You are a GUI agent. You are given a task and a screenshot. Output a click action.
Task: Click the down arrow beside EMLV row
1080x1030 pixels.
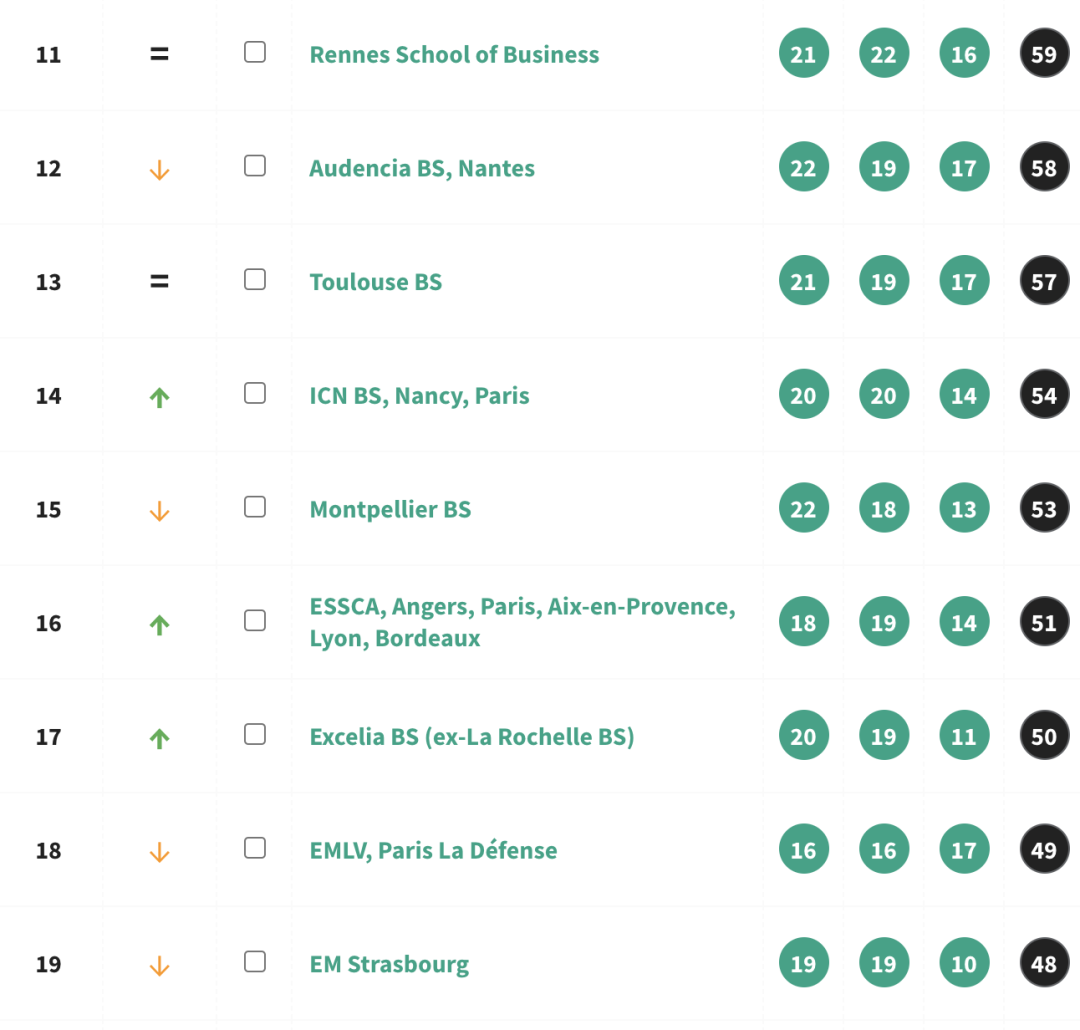pos(159,853)
